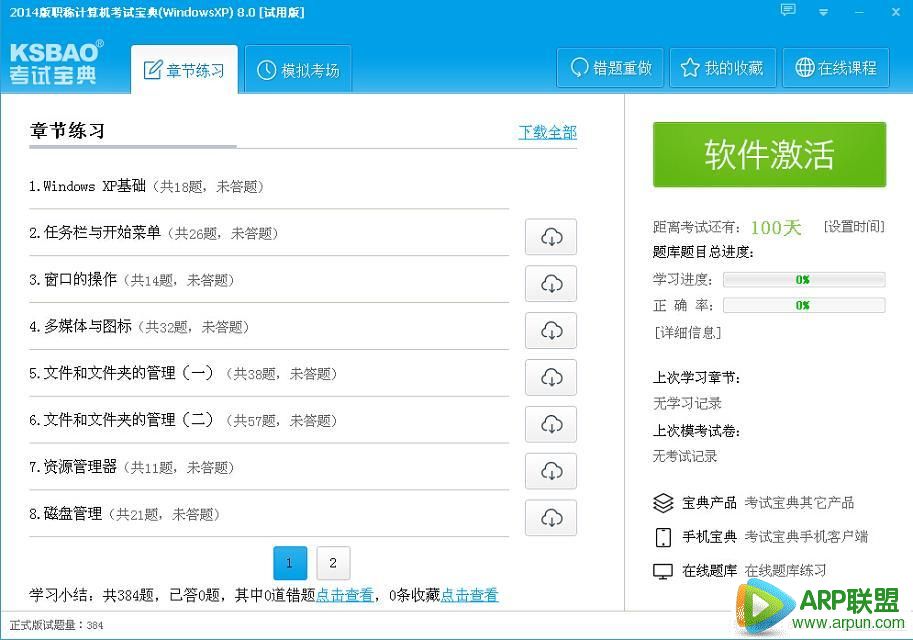This screenshot has width=913, height=640.
Task: Go to page 2 of chapter list
Action: click(331, 563)
